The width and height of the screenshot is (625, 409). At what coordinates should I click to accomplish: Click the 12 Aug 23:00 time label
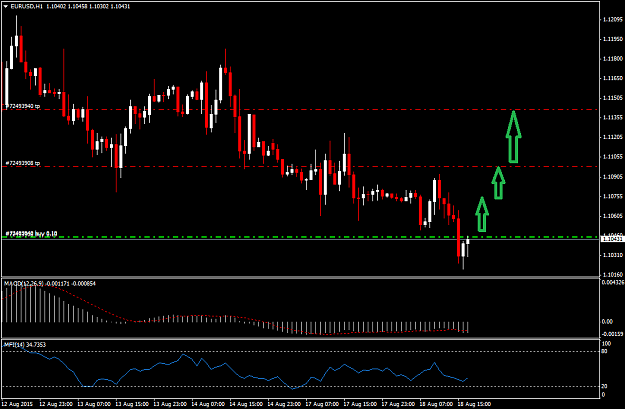(56, 404)
